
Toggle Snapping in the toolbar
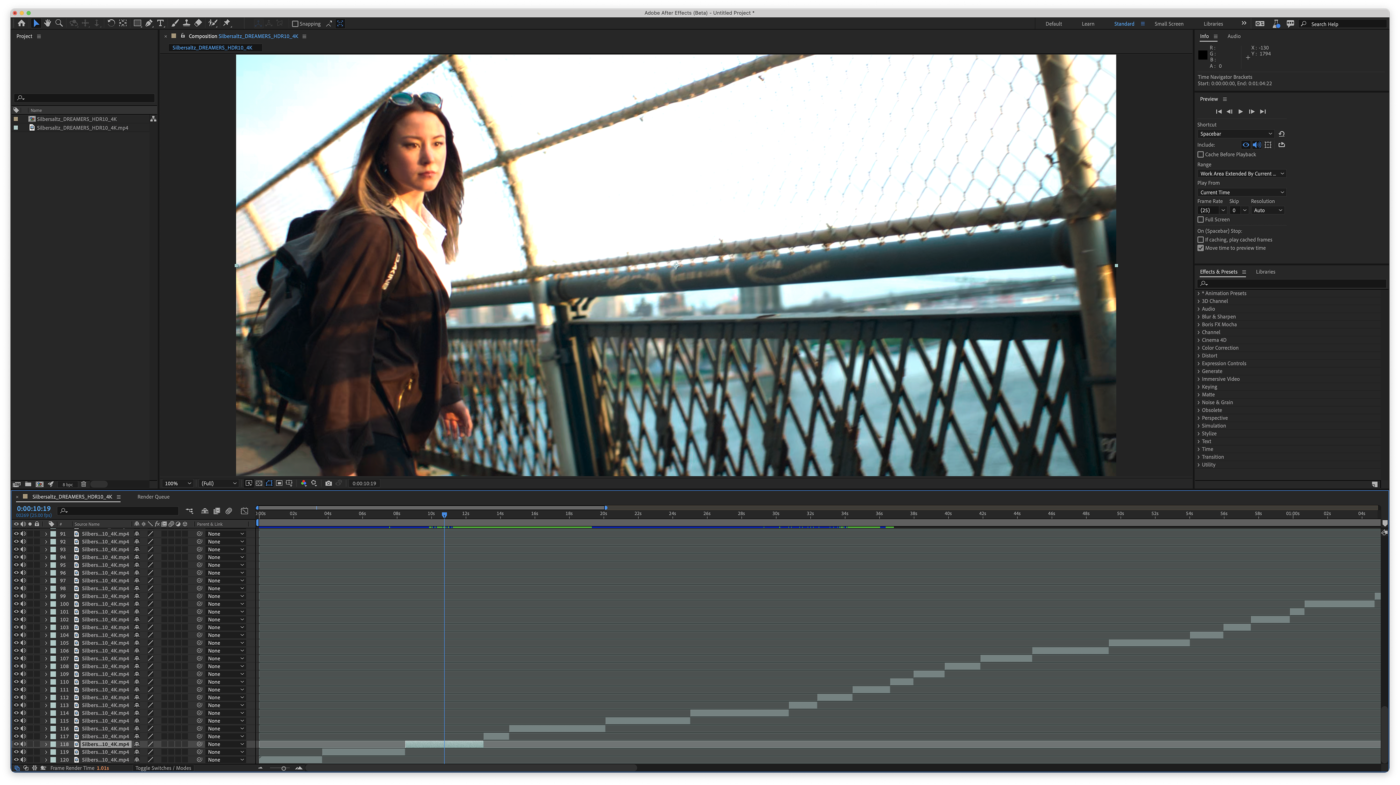pyautogui.click(x=293, y=21)
